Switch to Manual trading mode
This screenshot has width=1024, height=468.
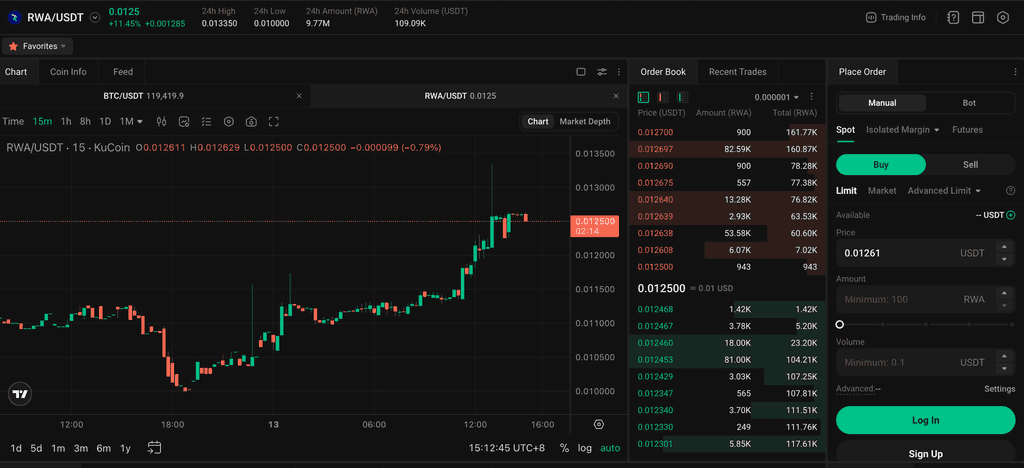point(882,103)
